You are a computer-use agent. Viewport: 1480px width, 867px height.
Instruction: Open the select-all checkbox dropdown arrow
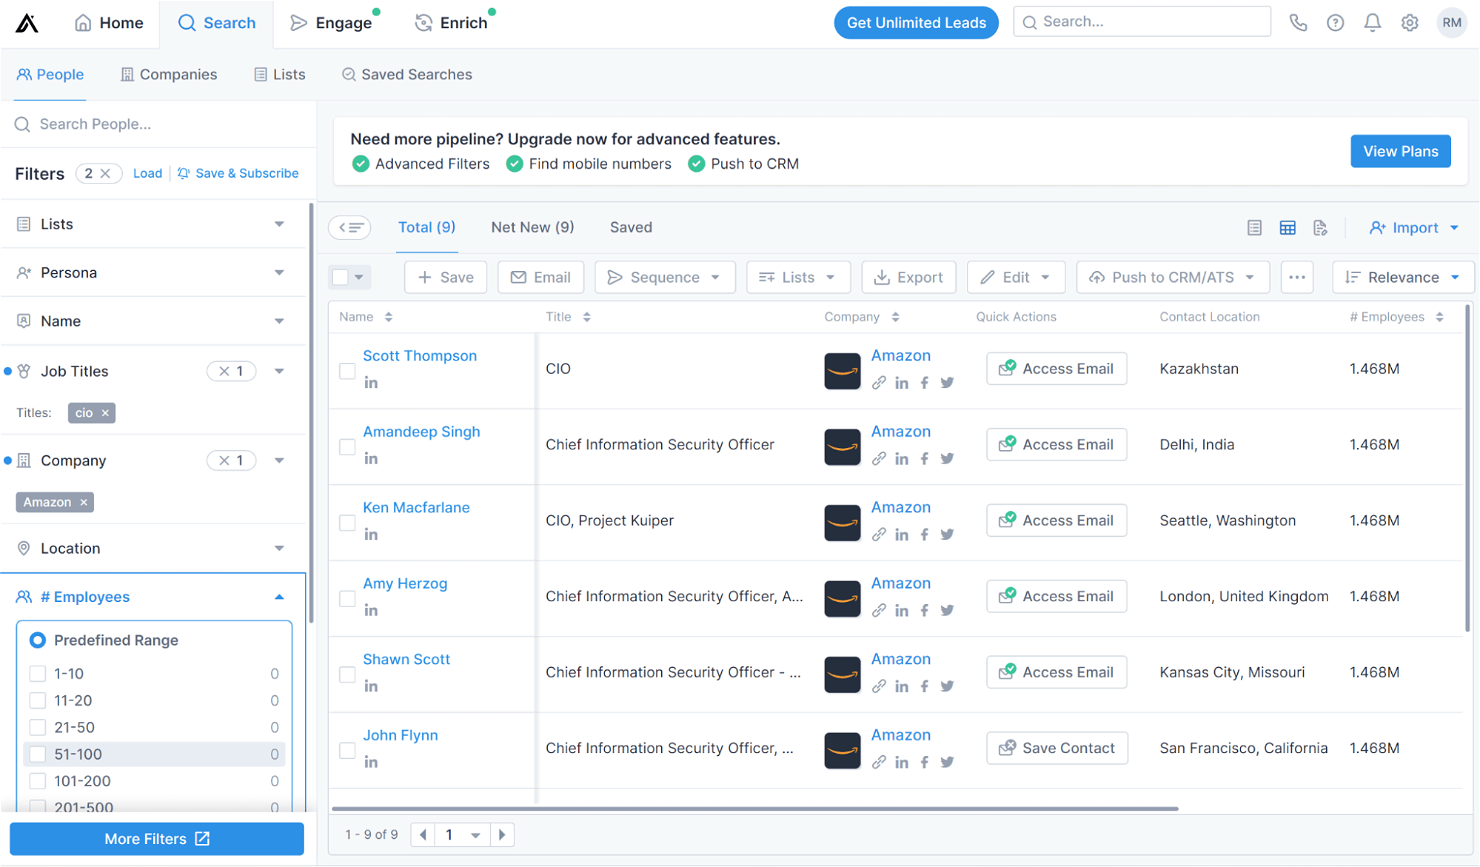pyautogui.click(x=359, y=277)
